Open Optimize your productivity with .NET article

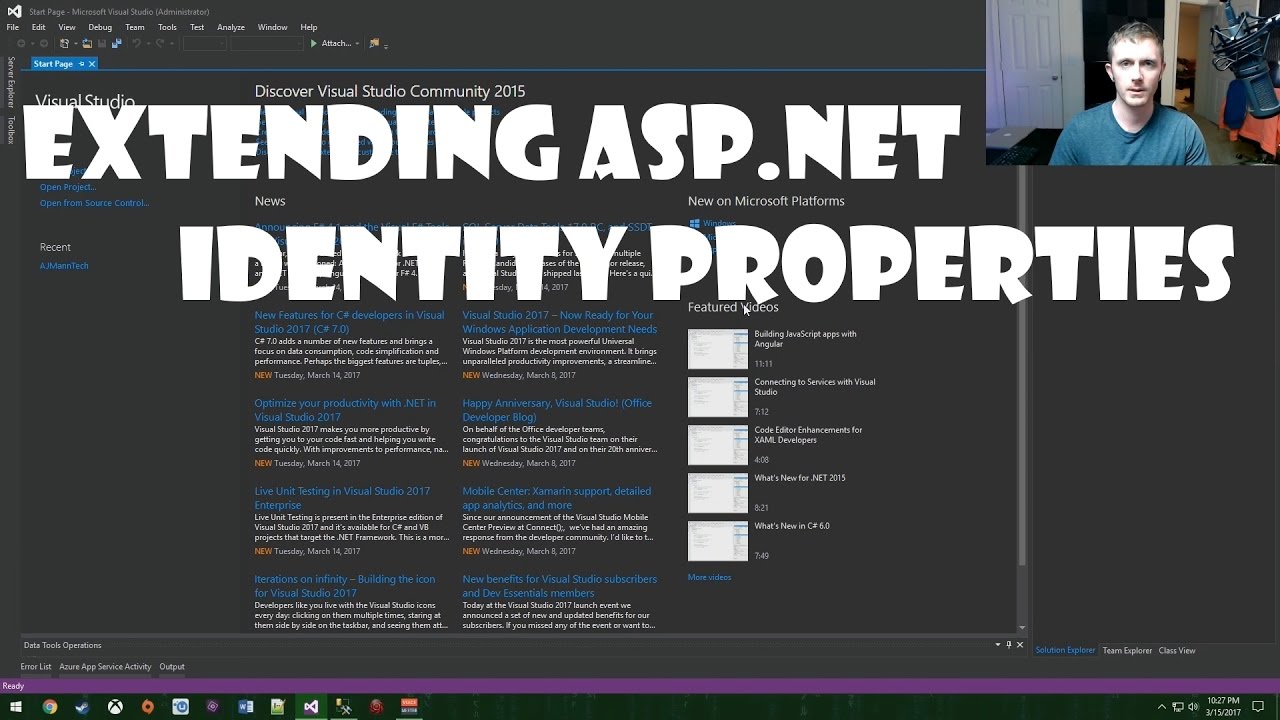[345, 410]
